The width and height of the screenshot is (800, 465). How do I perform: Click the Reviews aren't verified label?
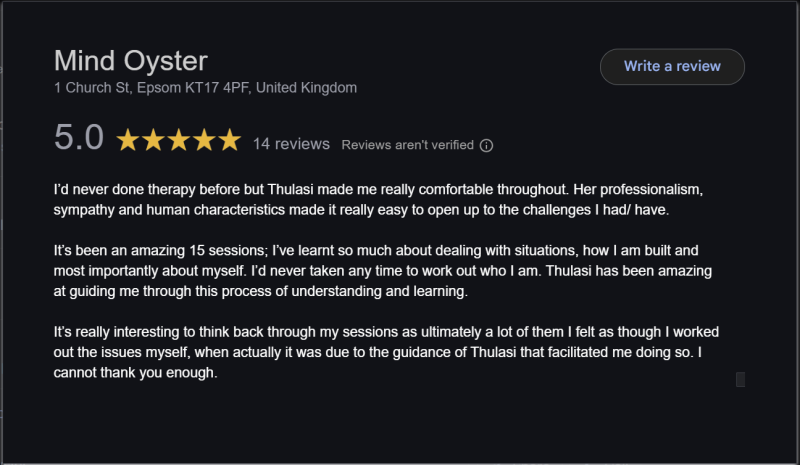tap(407, 145)
